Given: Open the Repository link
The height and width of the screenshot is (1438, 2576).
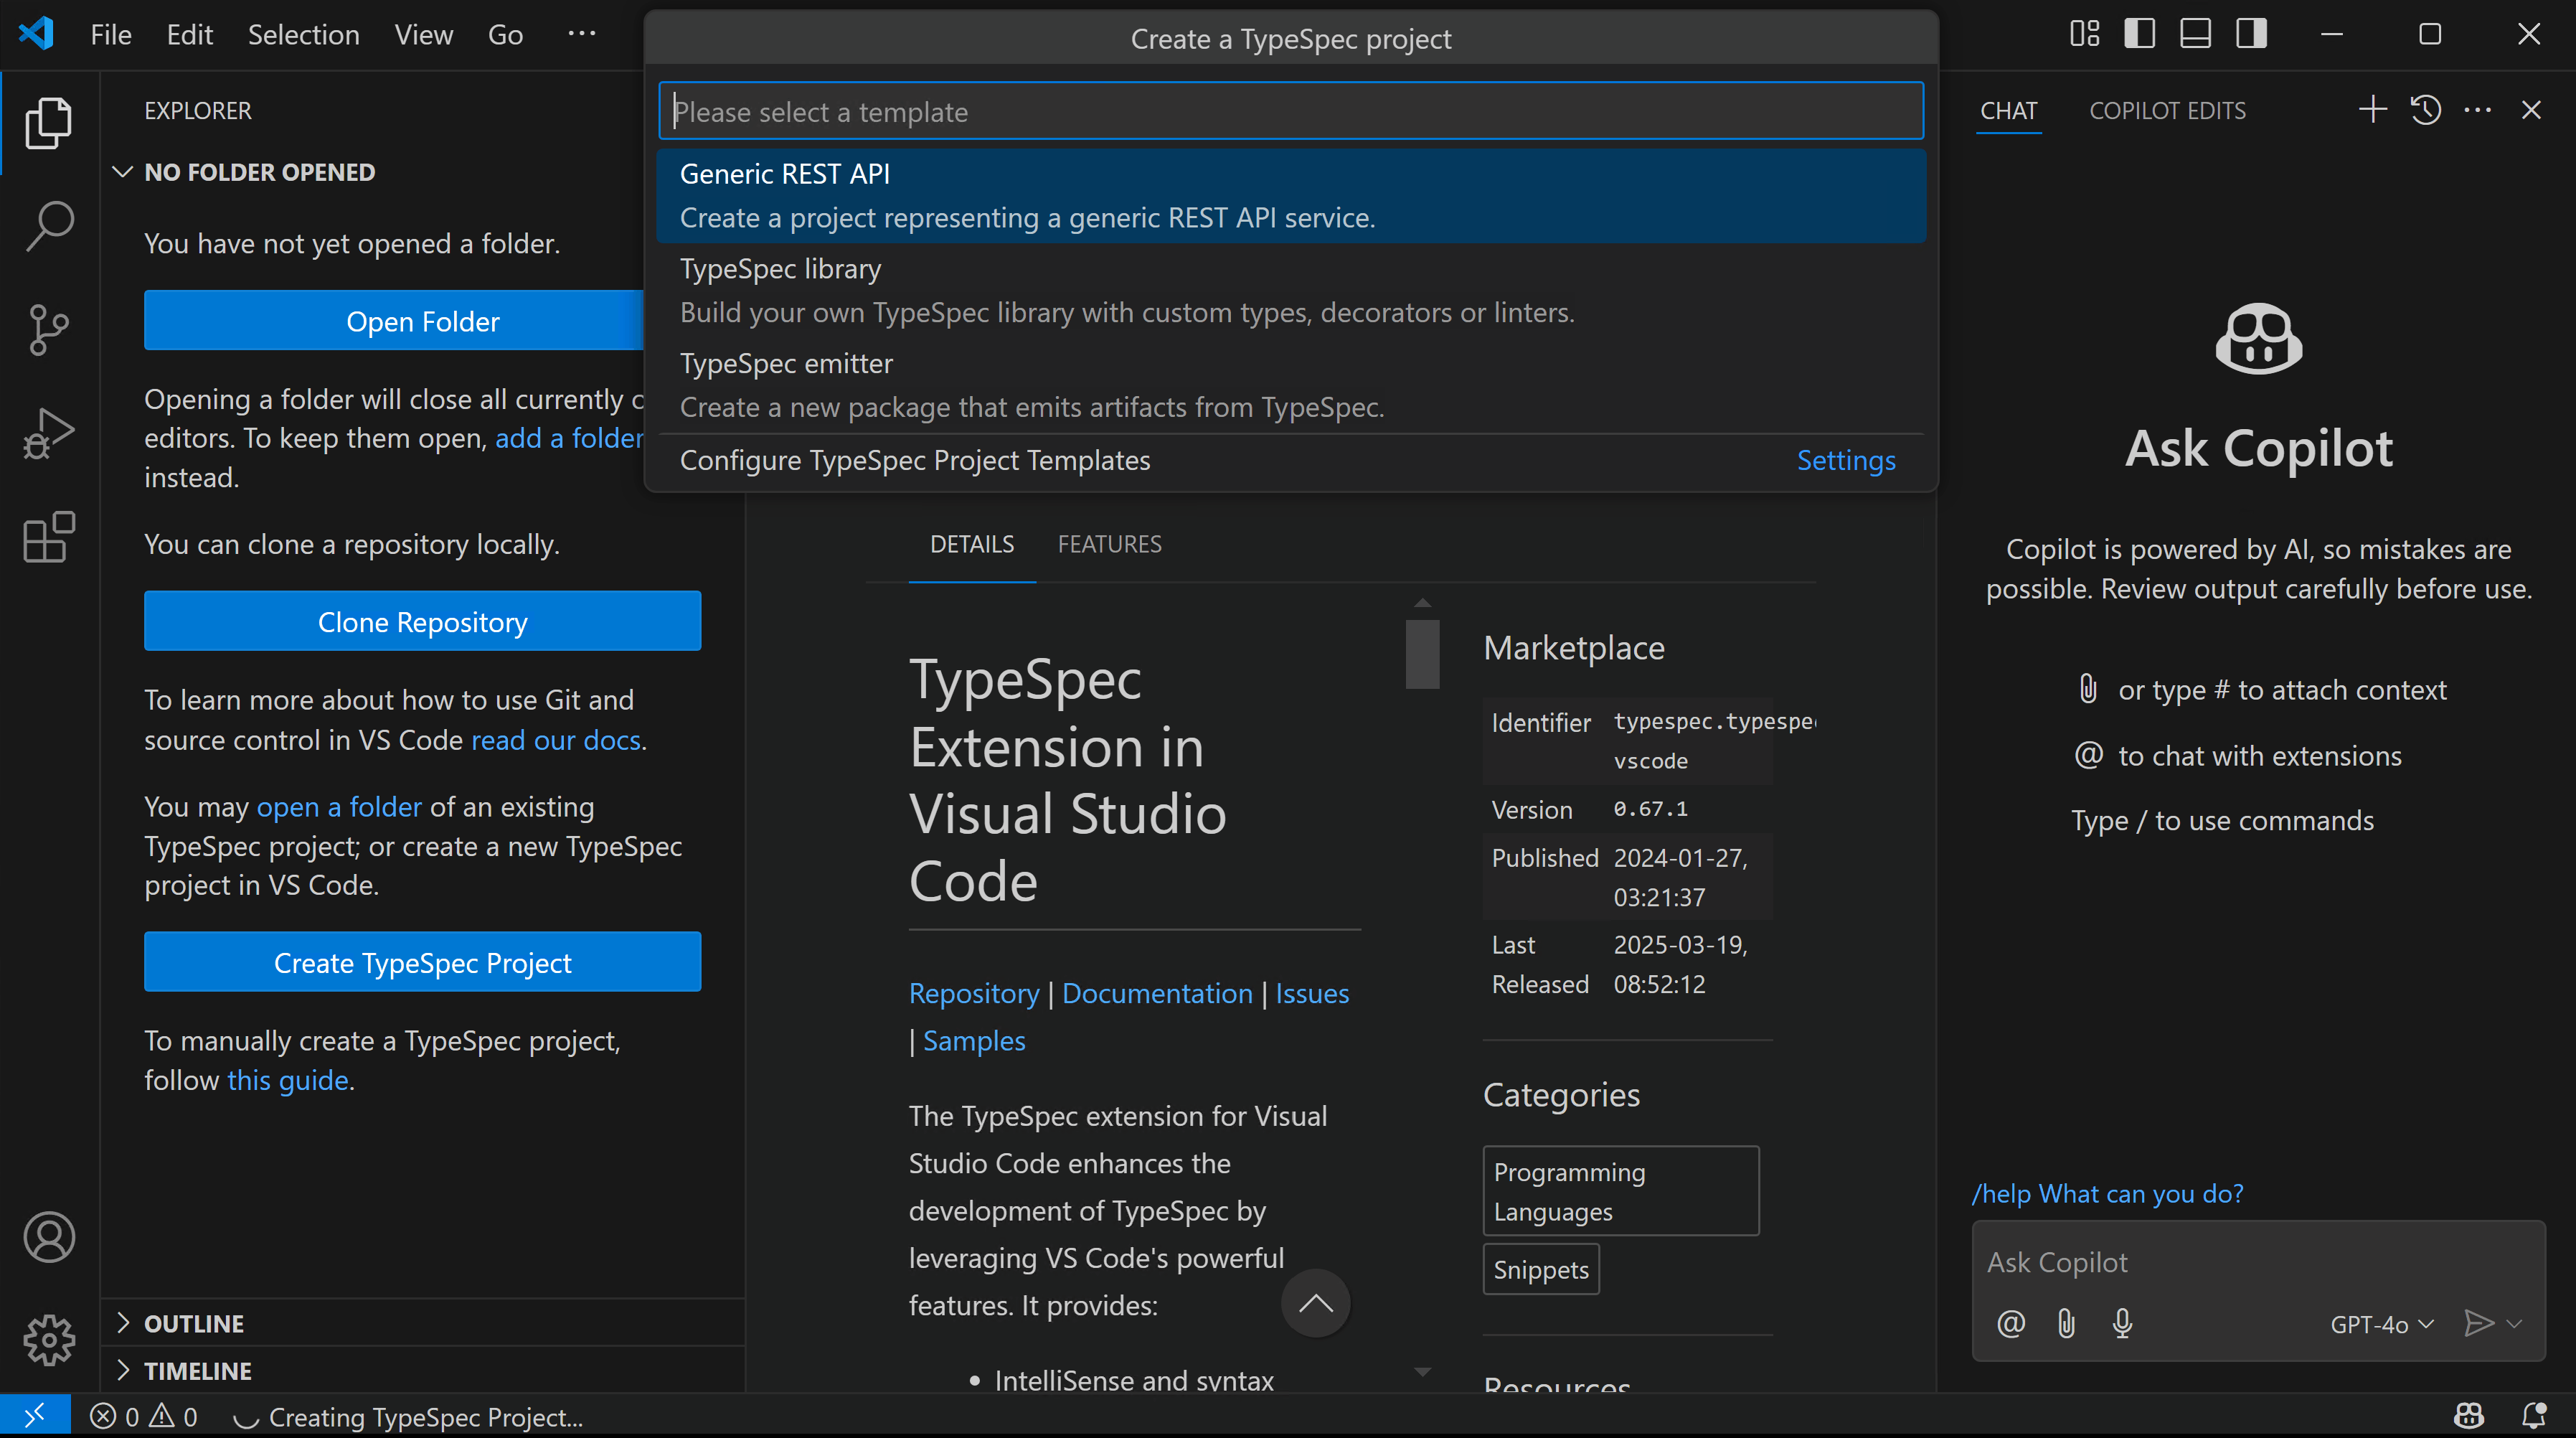Looking at the screenshot, I should [974, 993].
